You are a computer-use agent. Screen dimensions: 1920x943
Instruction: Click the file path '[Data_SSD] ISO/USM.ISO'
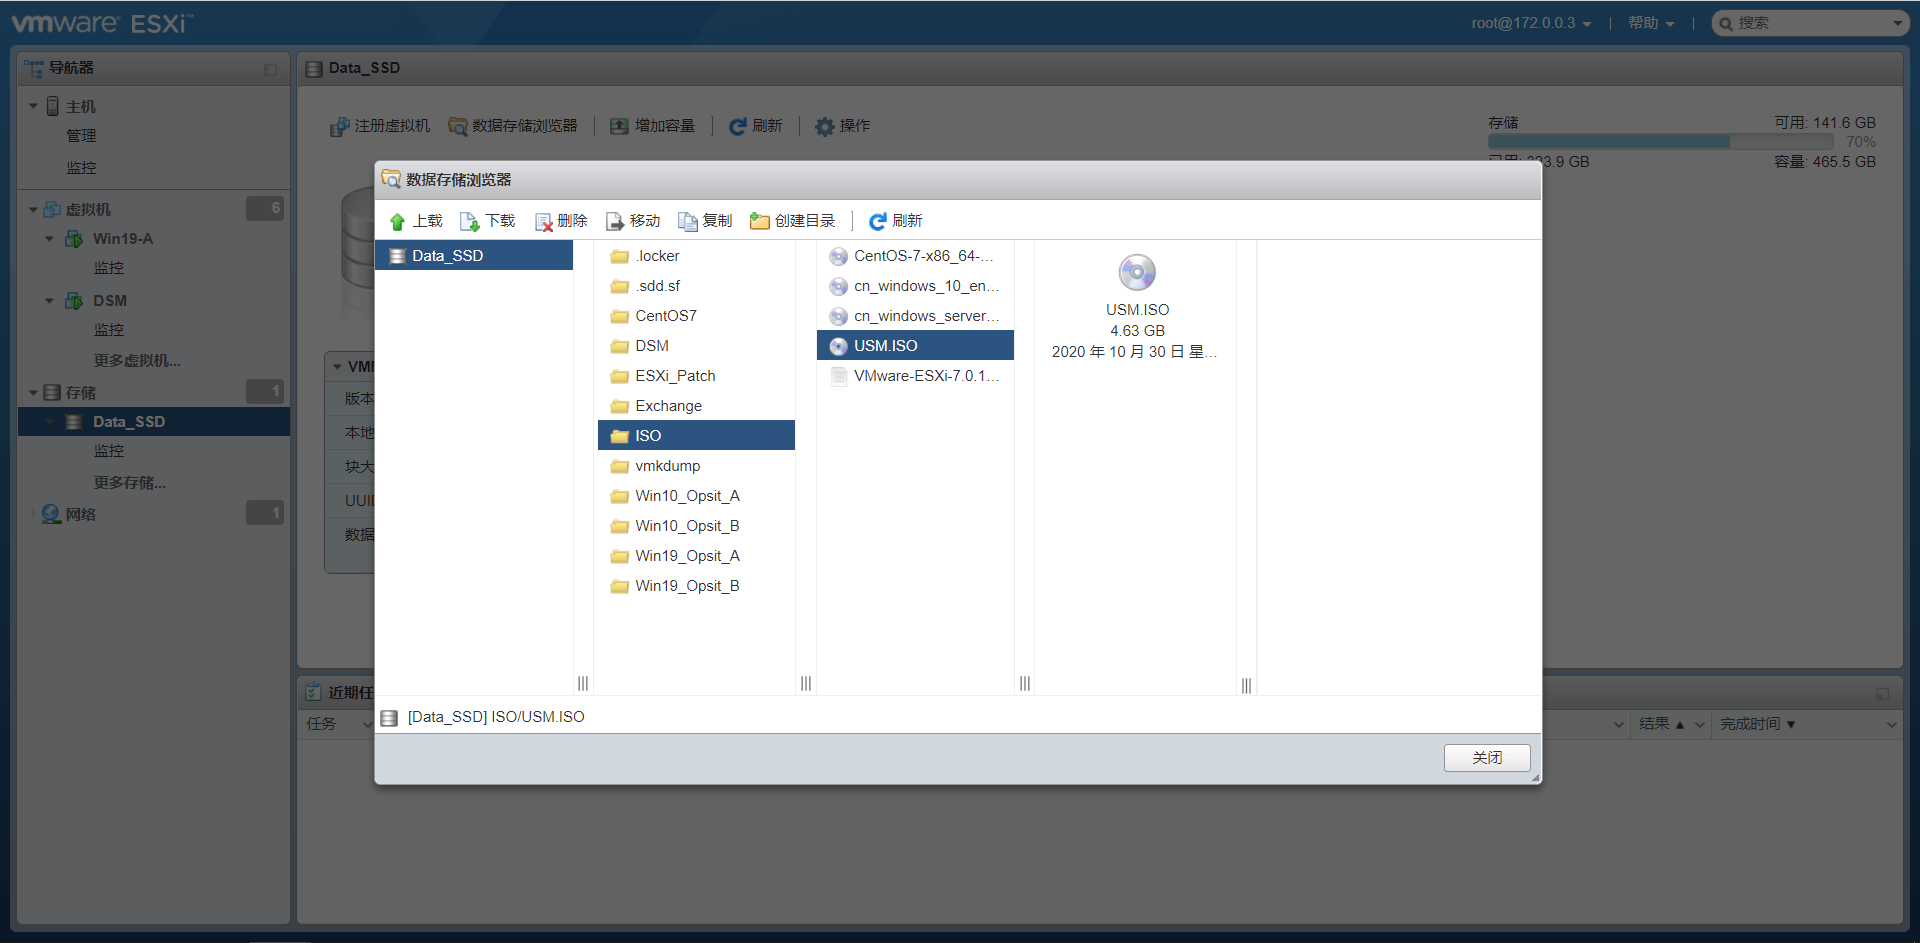pos(496,717)
